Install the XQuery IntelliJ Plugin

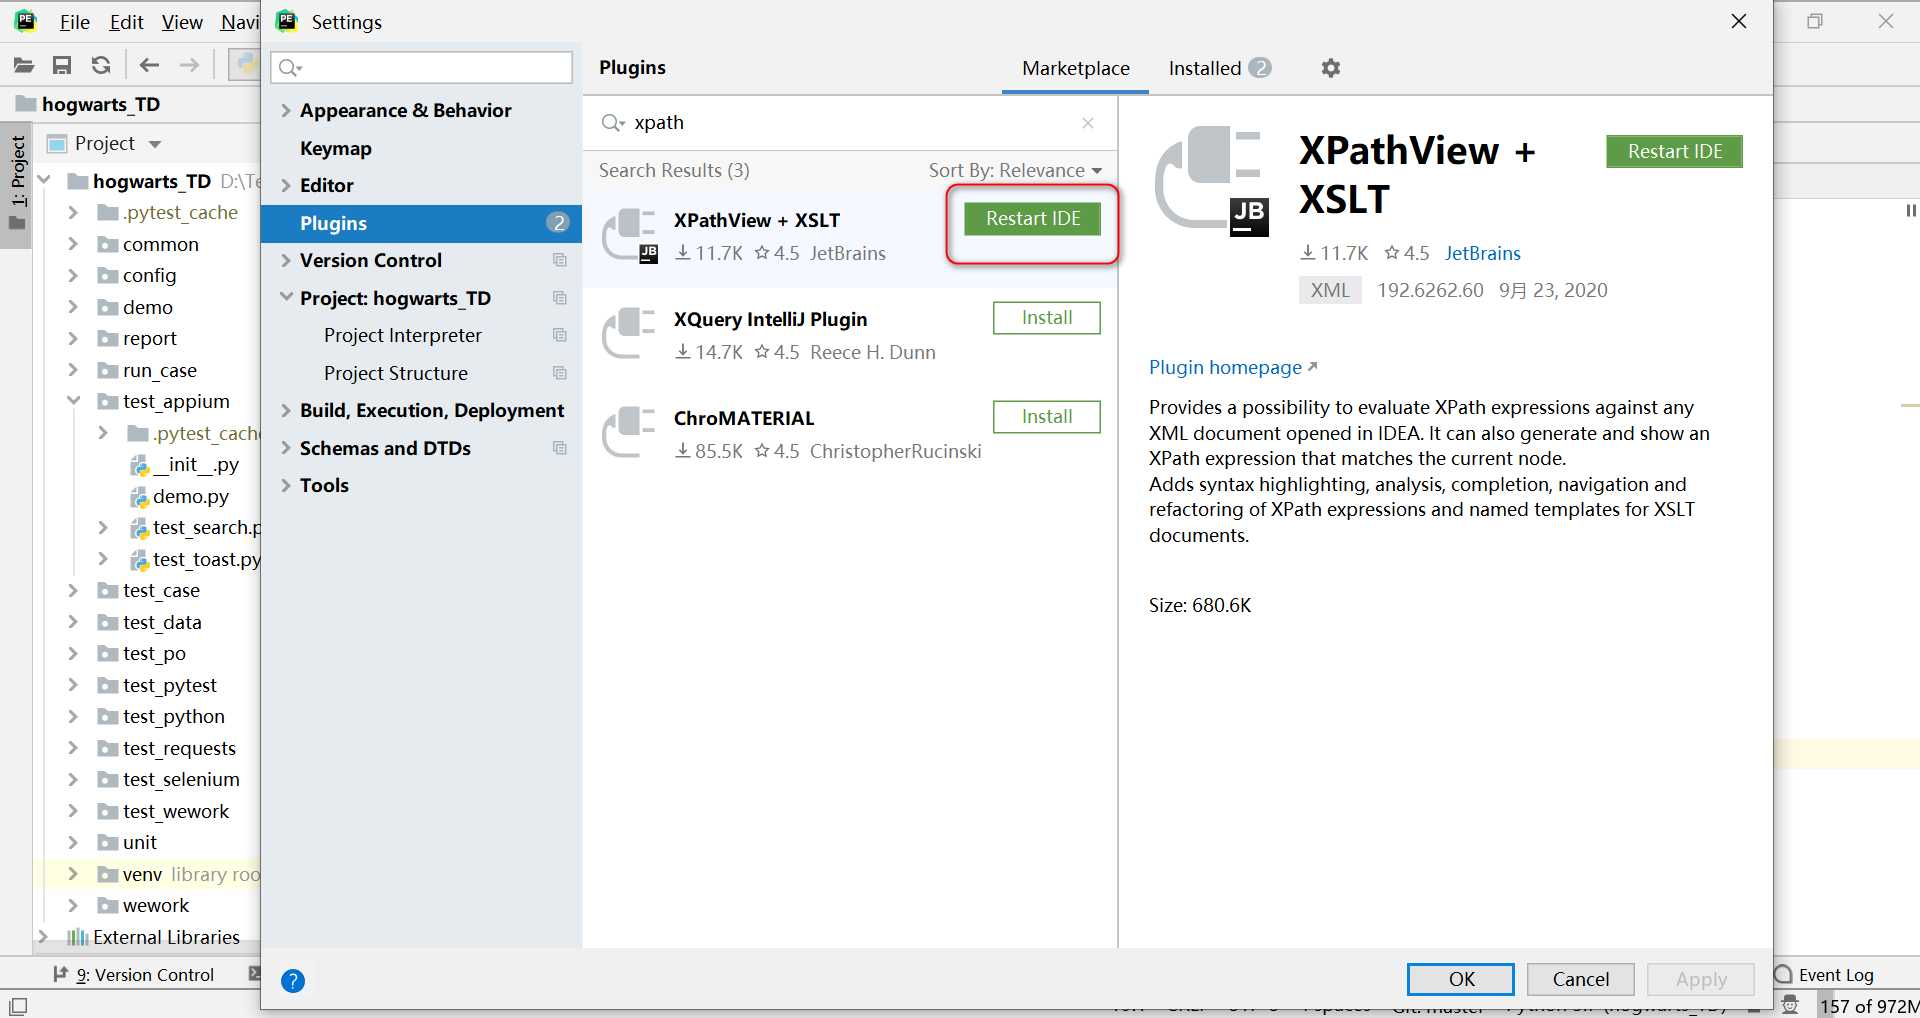[1046, 318]
